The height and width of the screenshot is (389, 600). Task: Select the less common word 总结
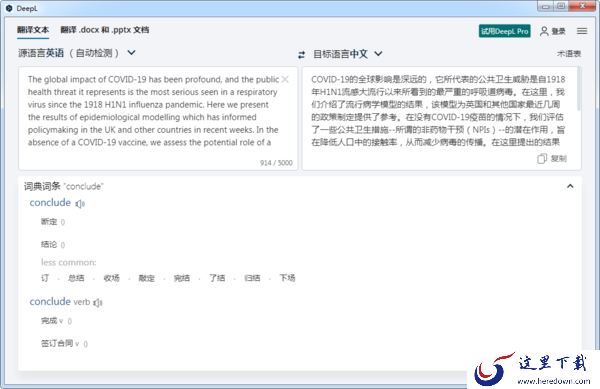[76, 278]
